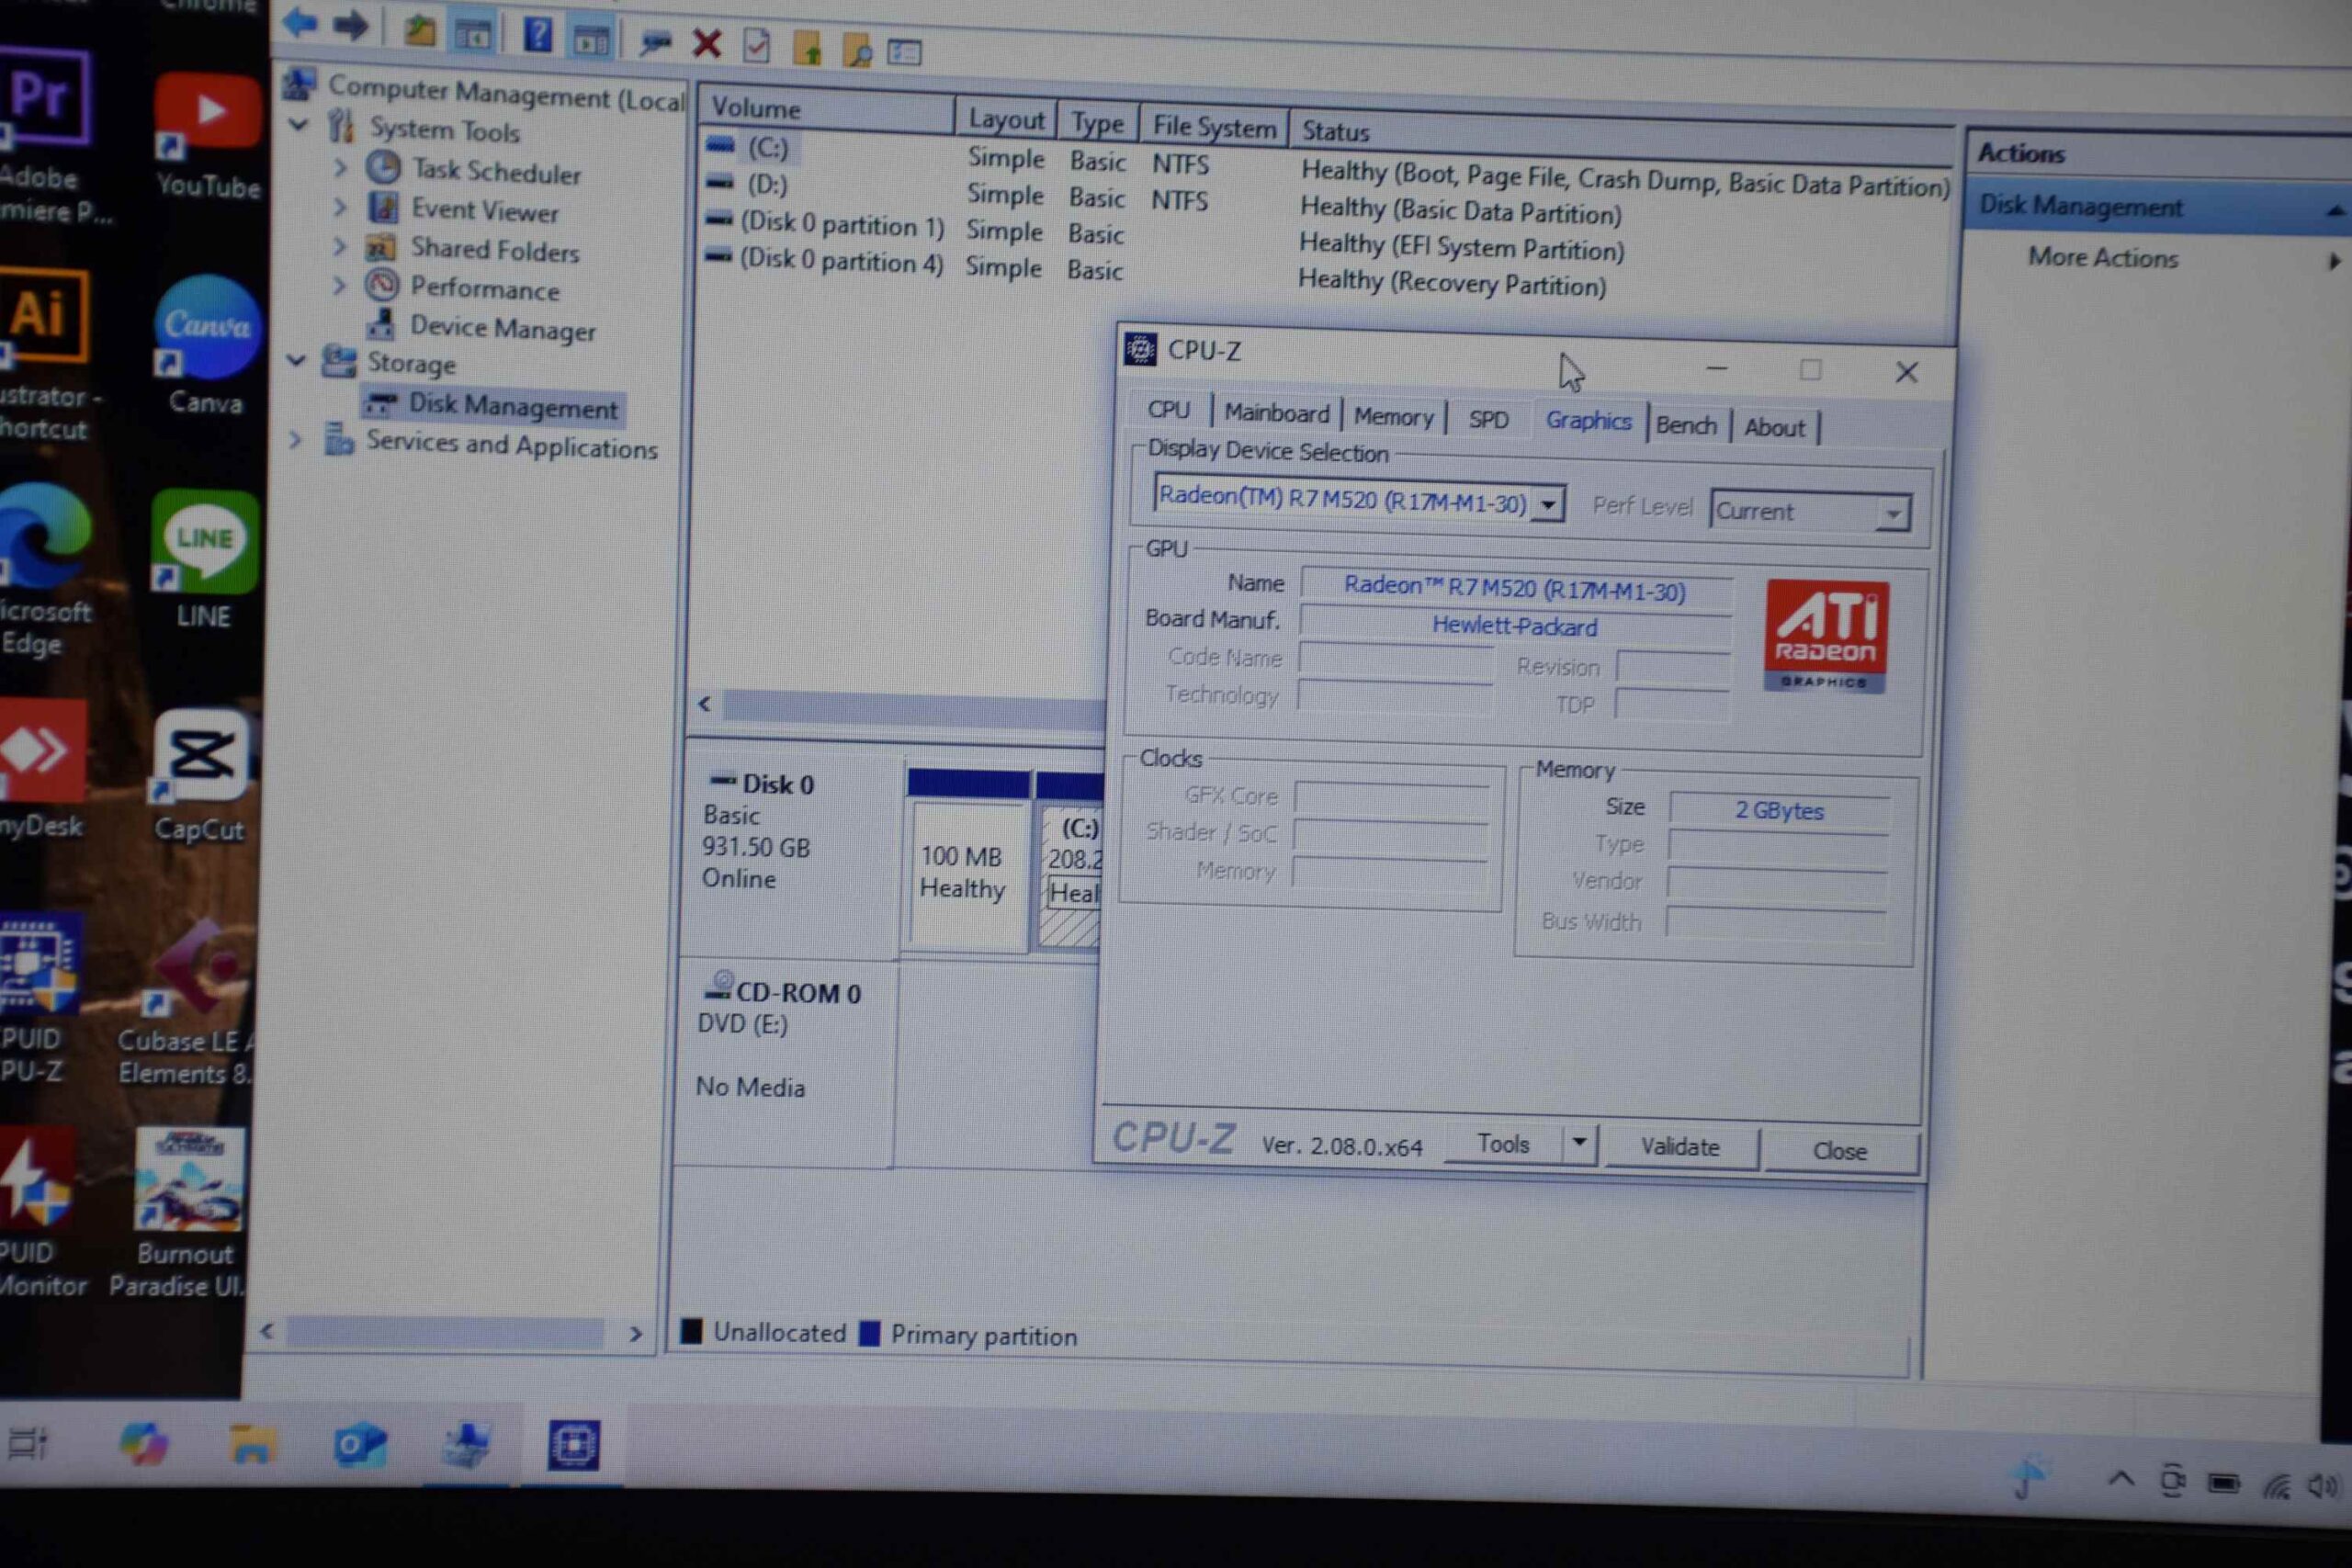The image size is (2352, 1568).
Task: Expand the Task Scheduler node
Action: coord(340,166)
